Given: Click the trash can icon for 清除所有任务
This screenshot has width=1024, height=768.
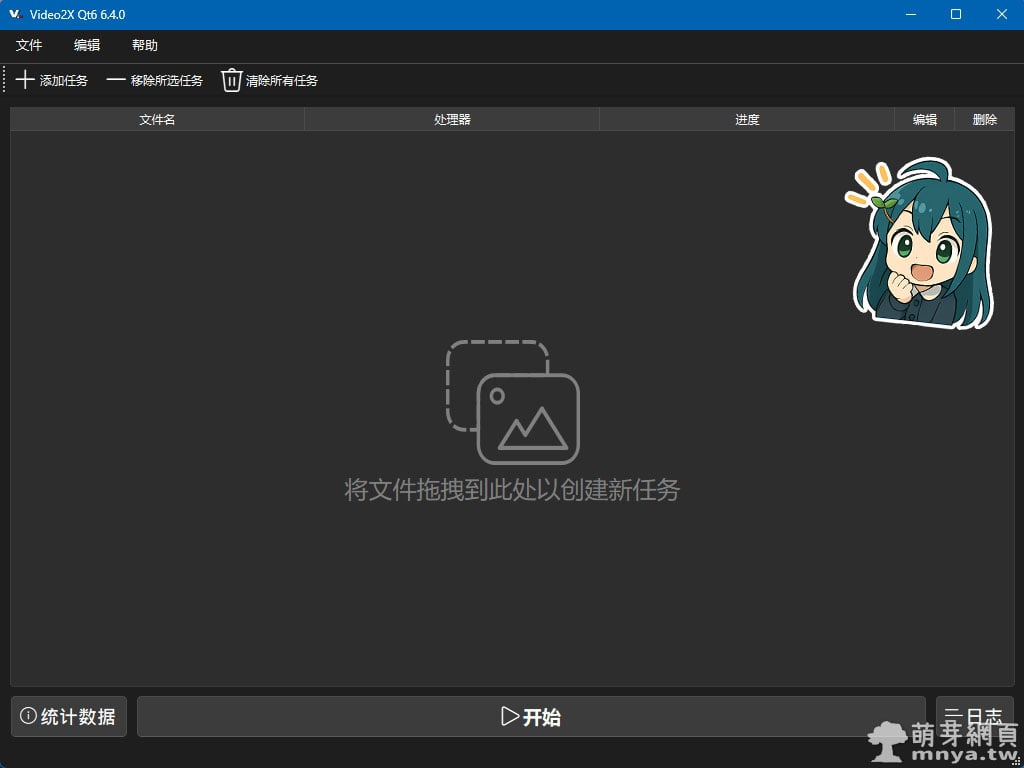Looking at the screenshot, I should (x=232, y=80).
